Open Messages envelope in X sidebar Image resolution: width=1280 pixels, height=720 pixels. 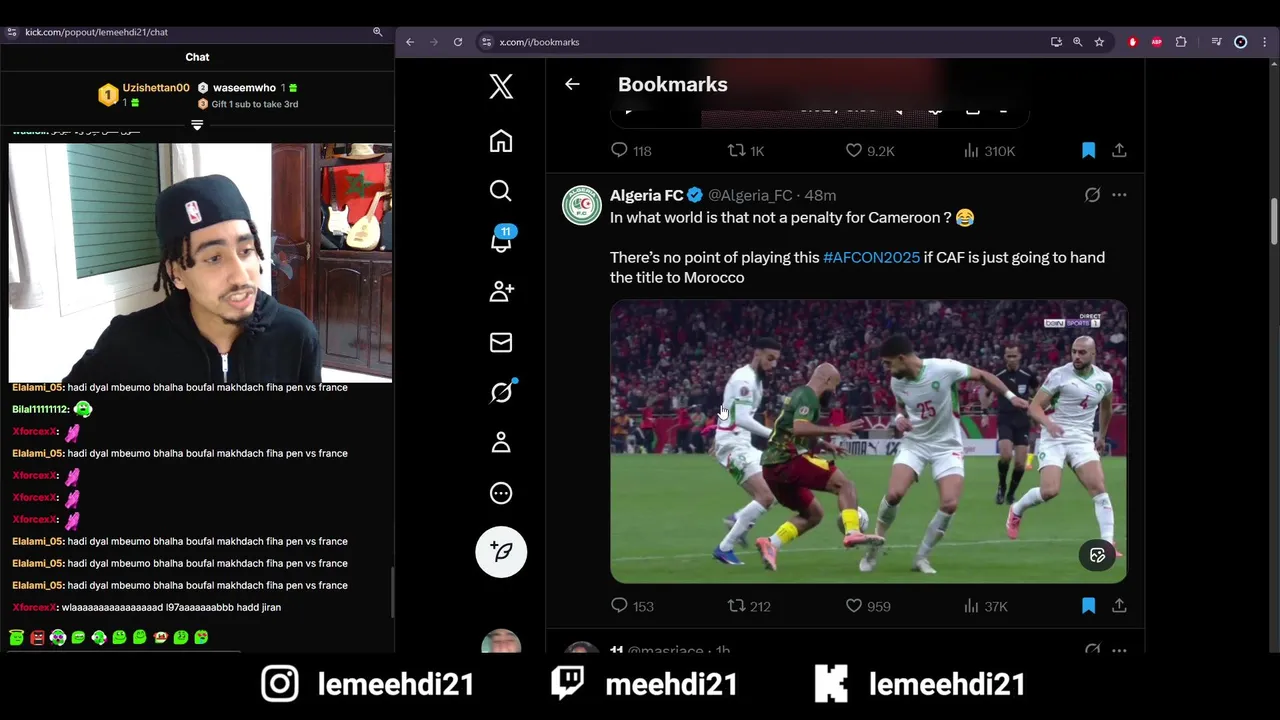[x=501, y=342]
